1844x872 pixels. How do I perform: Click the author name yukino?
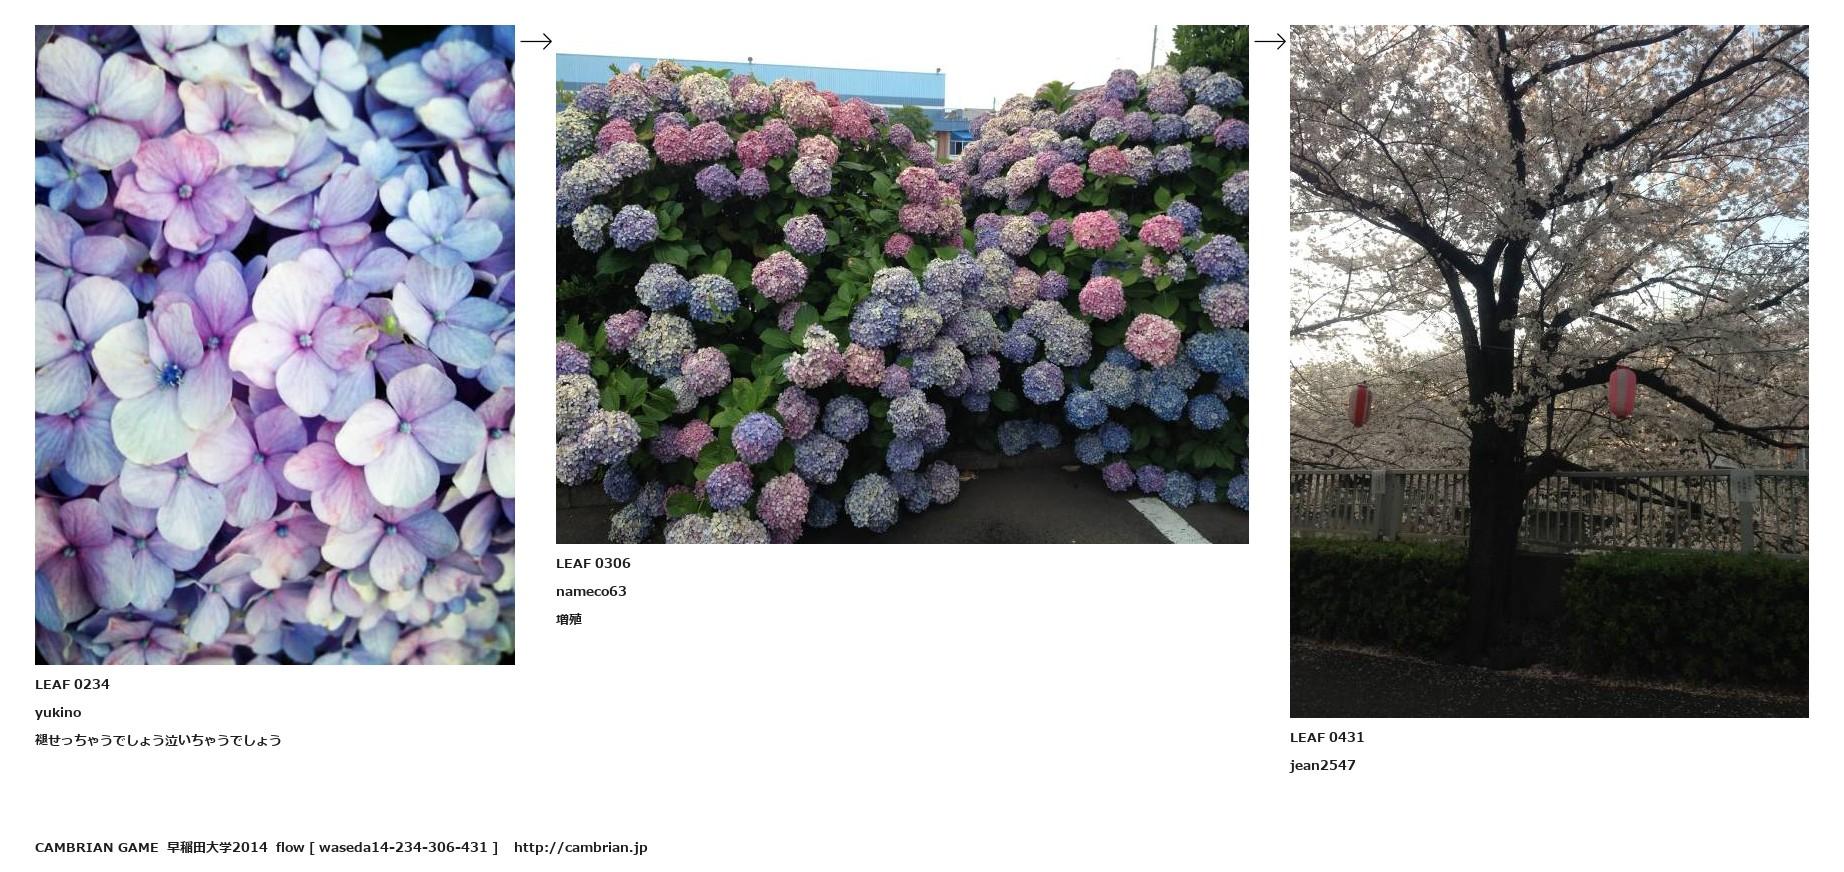58,712
